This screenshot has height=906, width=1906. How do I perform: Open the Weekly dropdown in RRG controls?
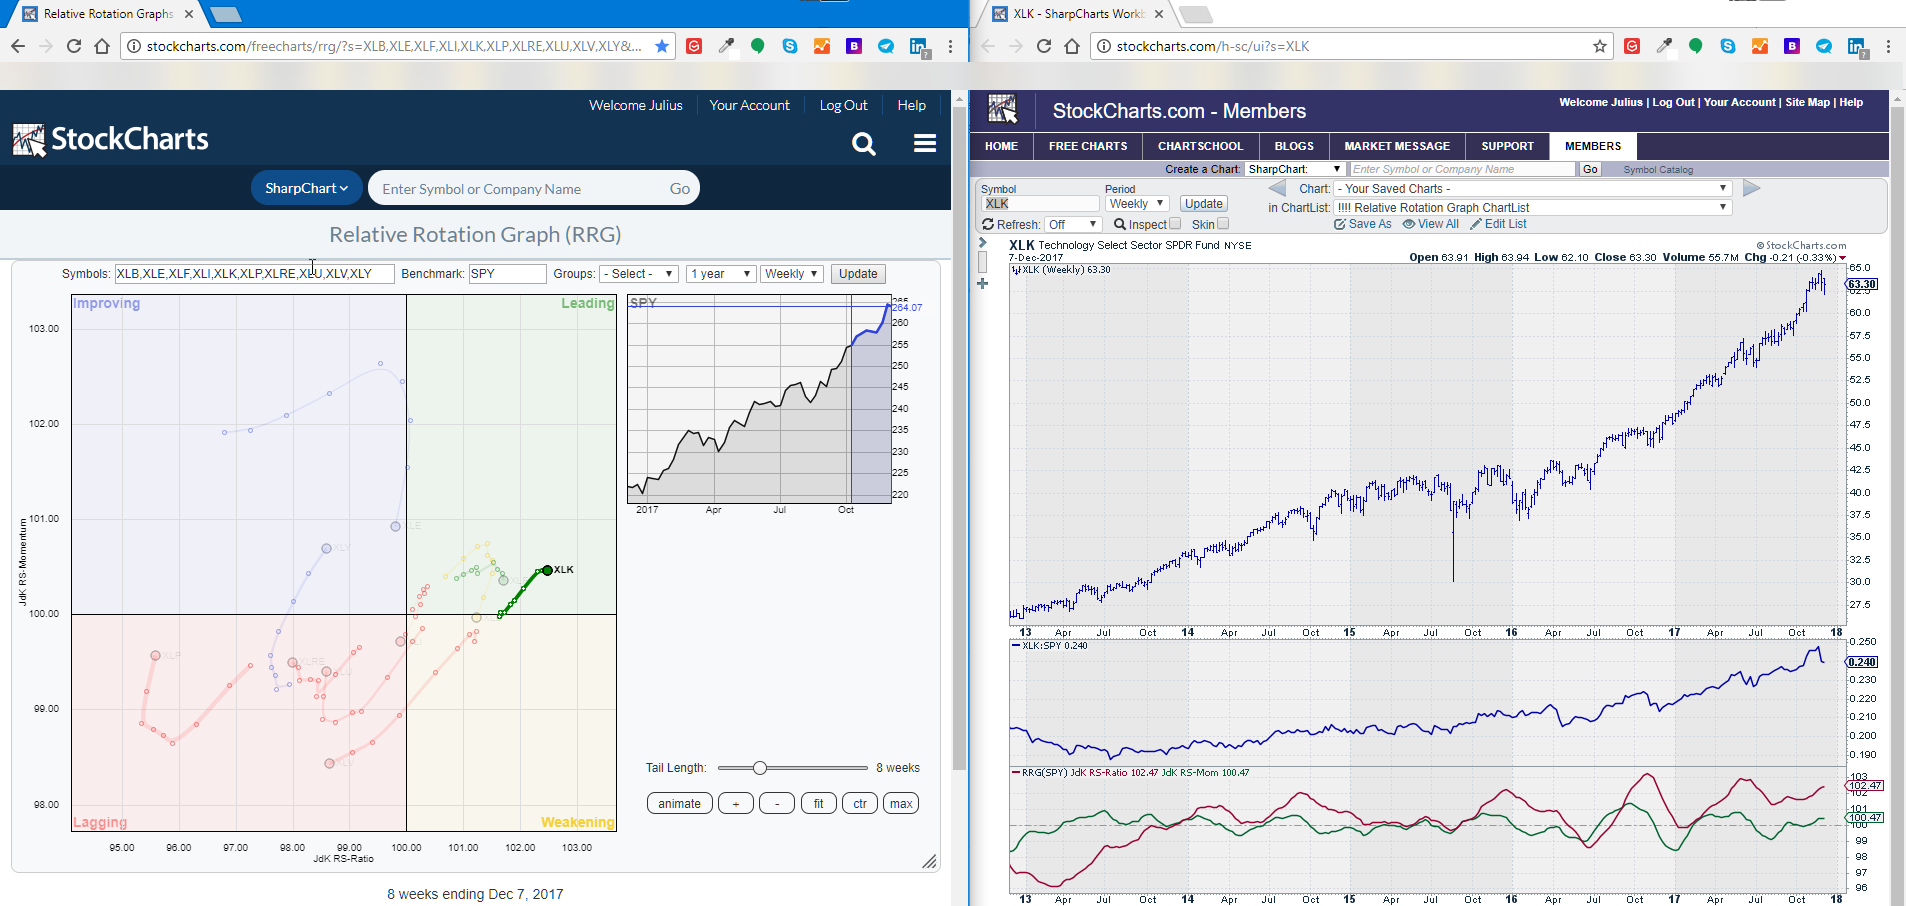(792, 274)
